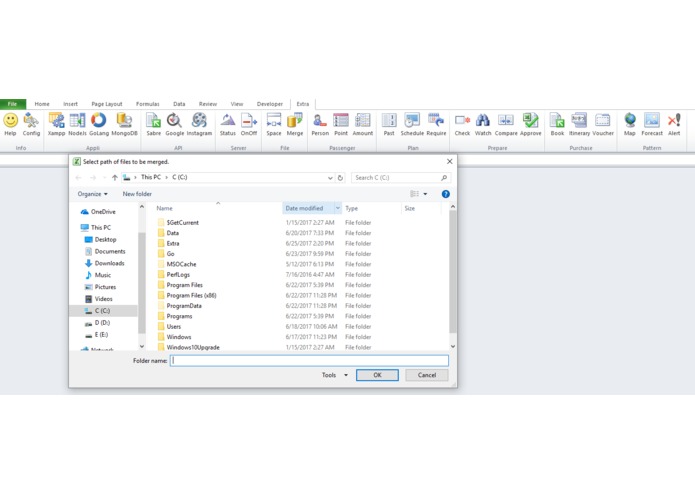Open the view options dropdown arrow
Image resolution: width=695 pixels, height=494 pixels.
tap(425, 194)
